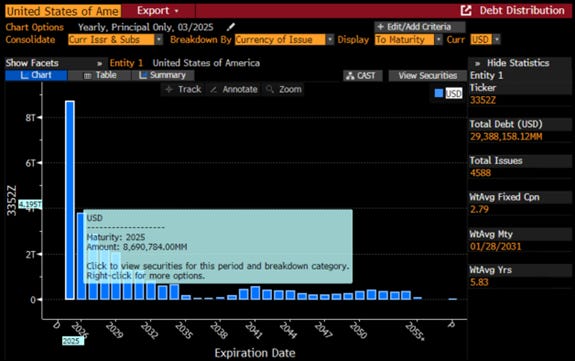
Task: Click the Amount: 8,690,784.00MM tooltip text
Action: [137, 247]
